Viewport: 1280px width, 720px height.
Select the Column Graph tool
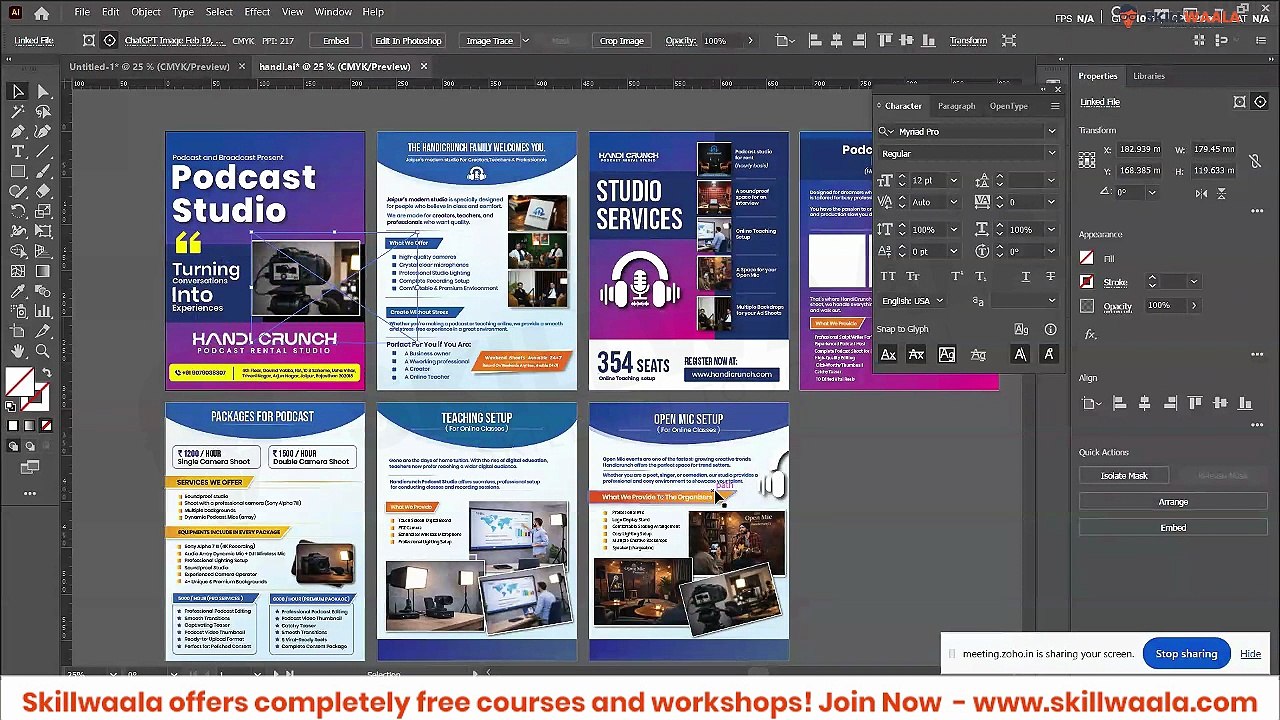43,311
